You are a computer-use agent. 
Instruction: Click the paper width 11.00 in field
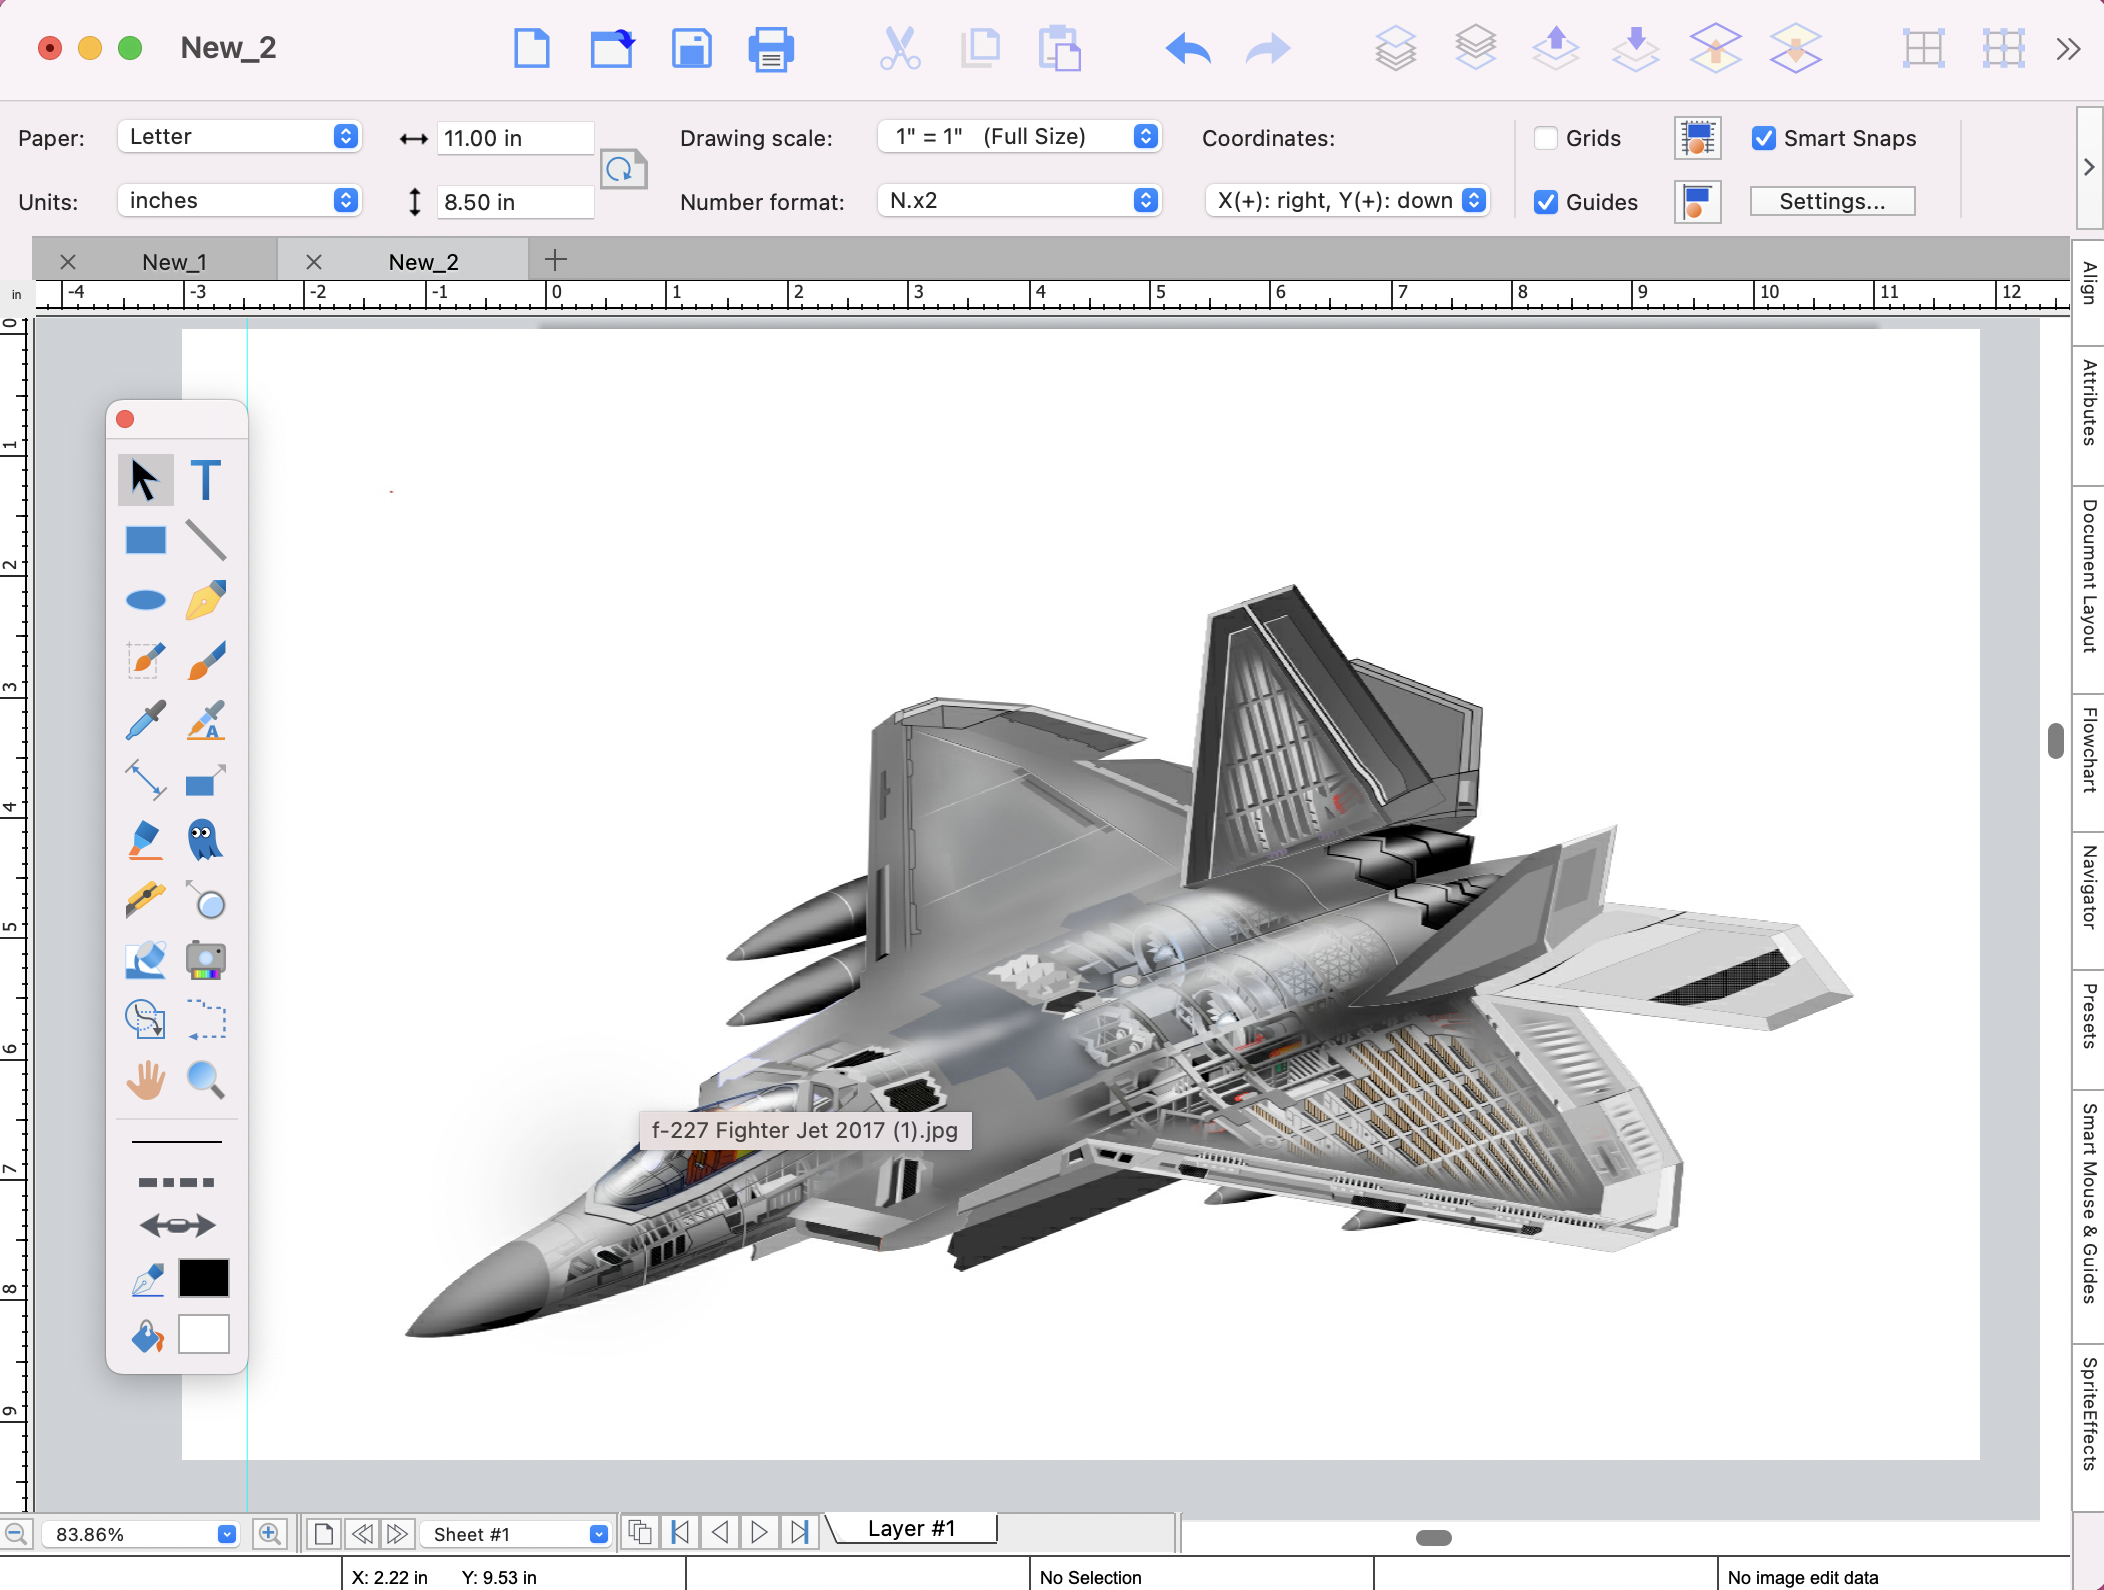pos(515,138)
